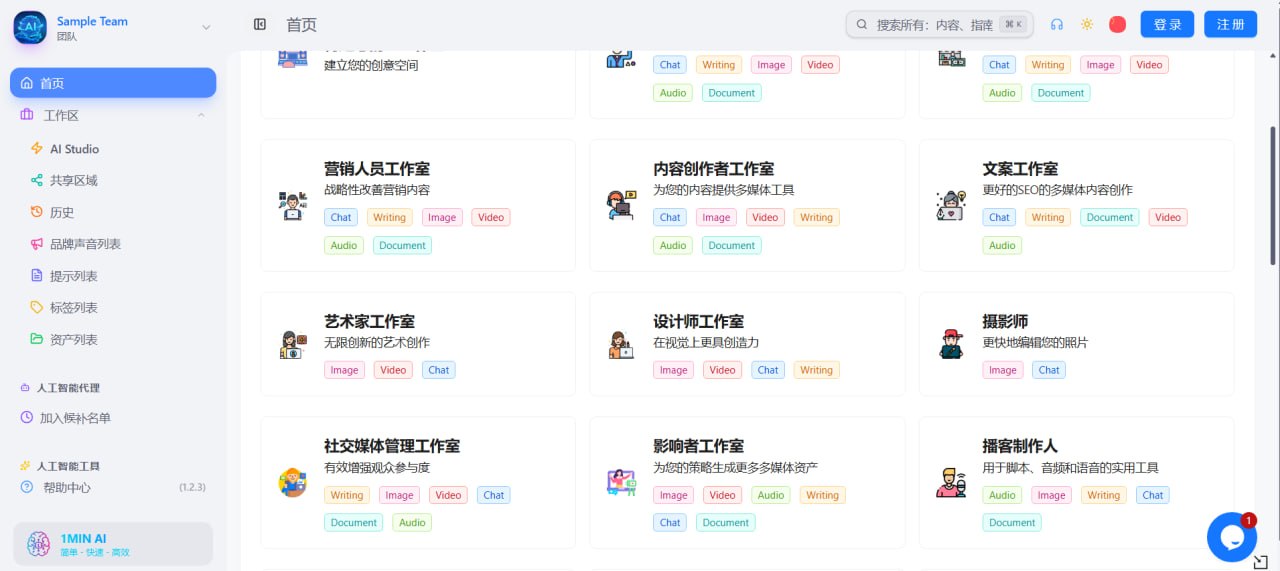This screenshot has height=571, width=1280.
Task: Toggle the sidebar collapse icon
Action: 260,25
